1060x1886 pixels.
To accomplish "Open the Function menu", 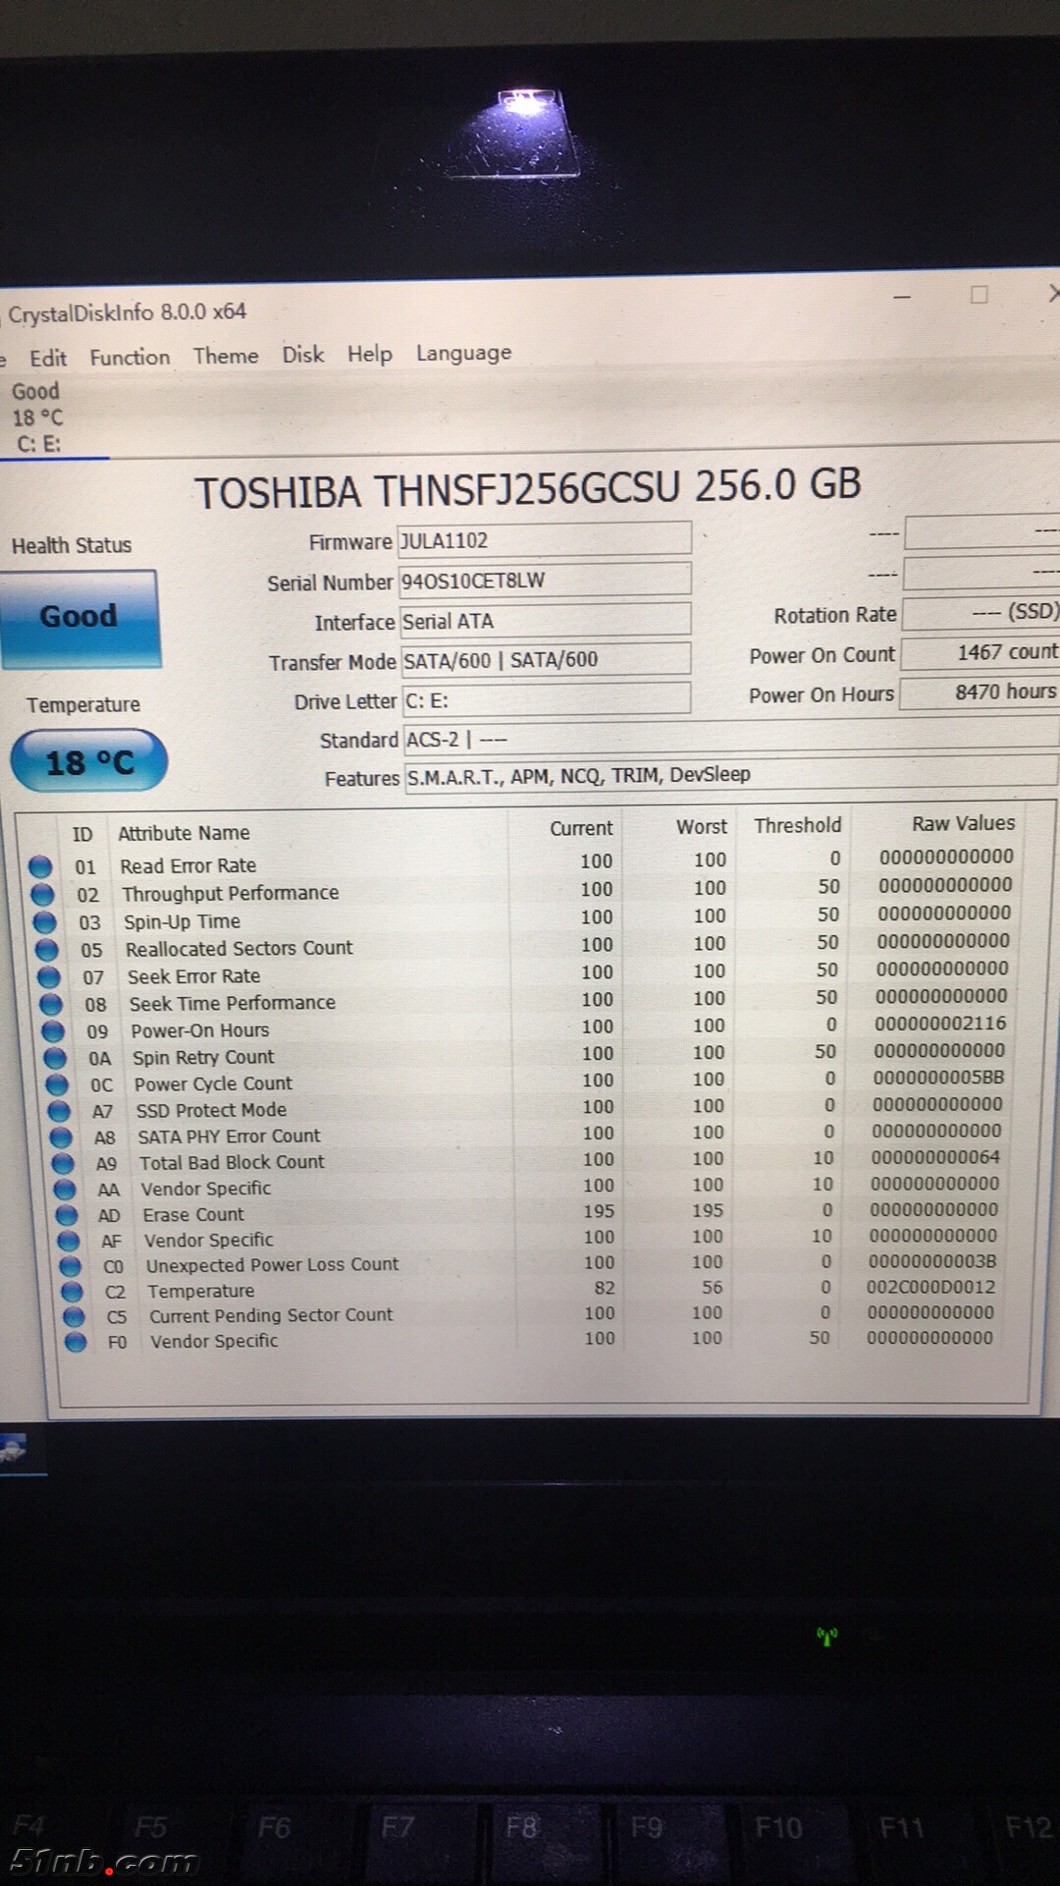I will (x=130, y=357).
